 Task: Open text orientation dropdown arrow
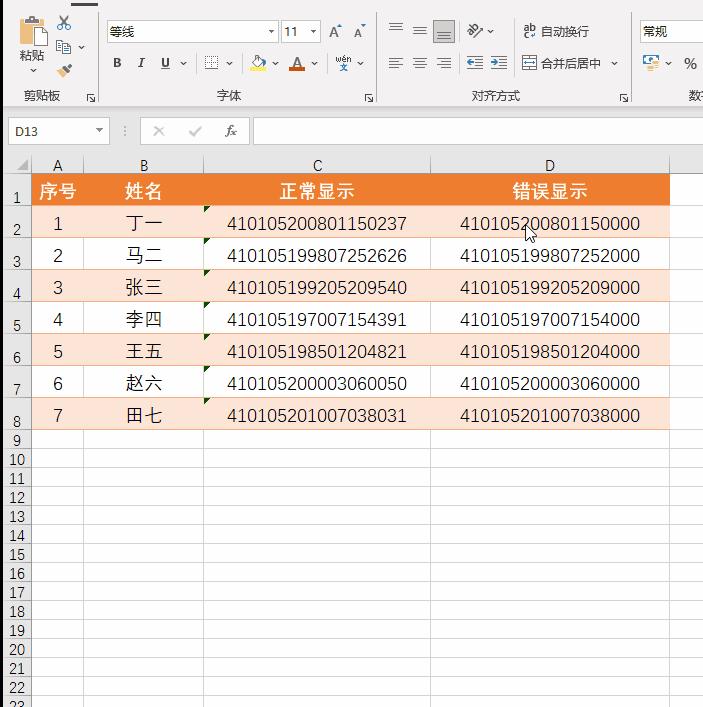(491, 32)
